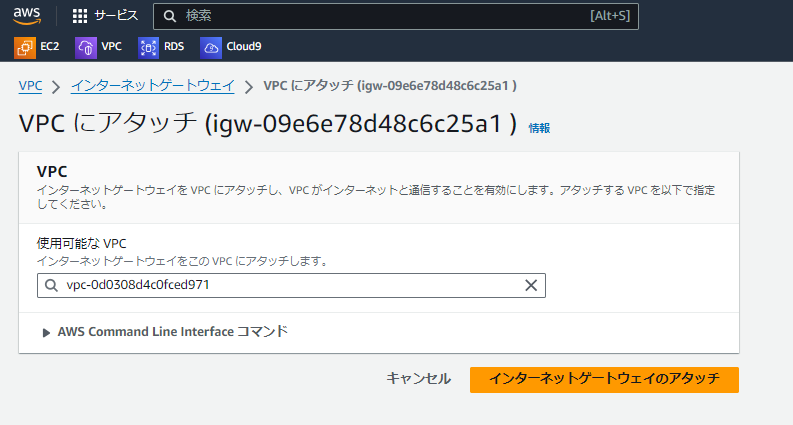Open VPC favorite link text in toolbar
Viewport: 793px width, 425px height.
point(111,47)
